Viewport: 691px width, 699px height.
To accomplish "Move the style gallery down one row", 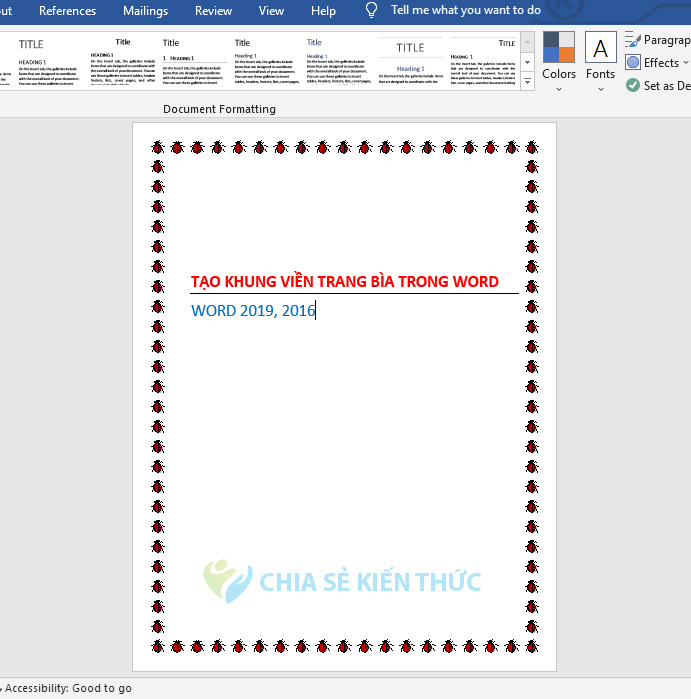I will click(527, 62).
